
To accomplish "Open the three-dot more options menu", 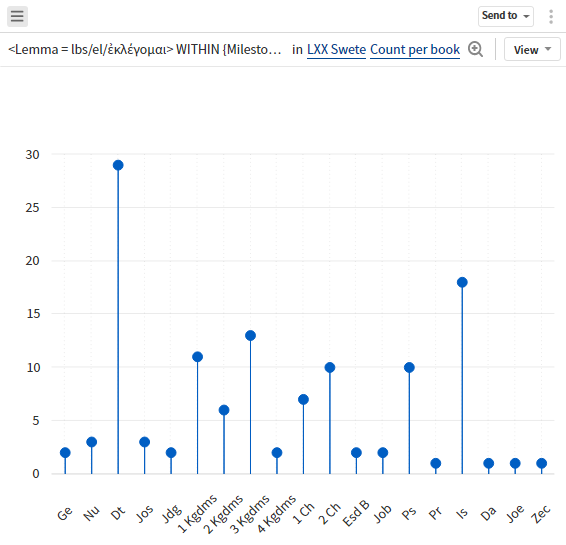I will (550, 17).
